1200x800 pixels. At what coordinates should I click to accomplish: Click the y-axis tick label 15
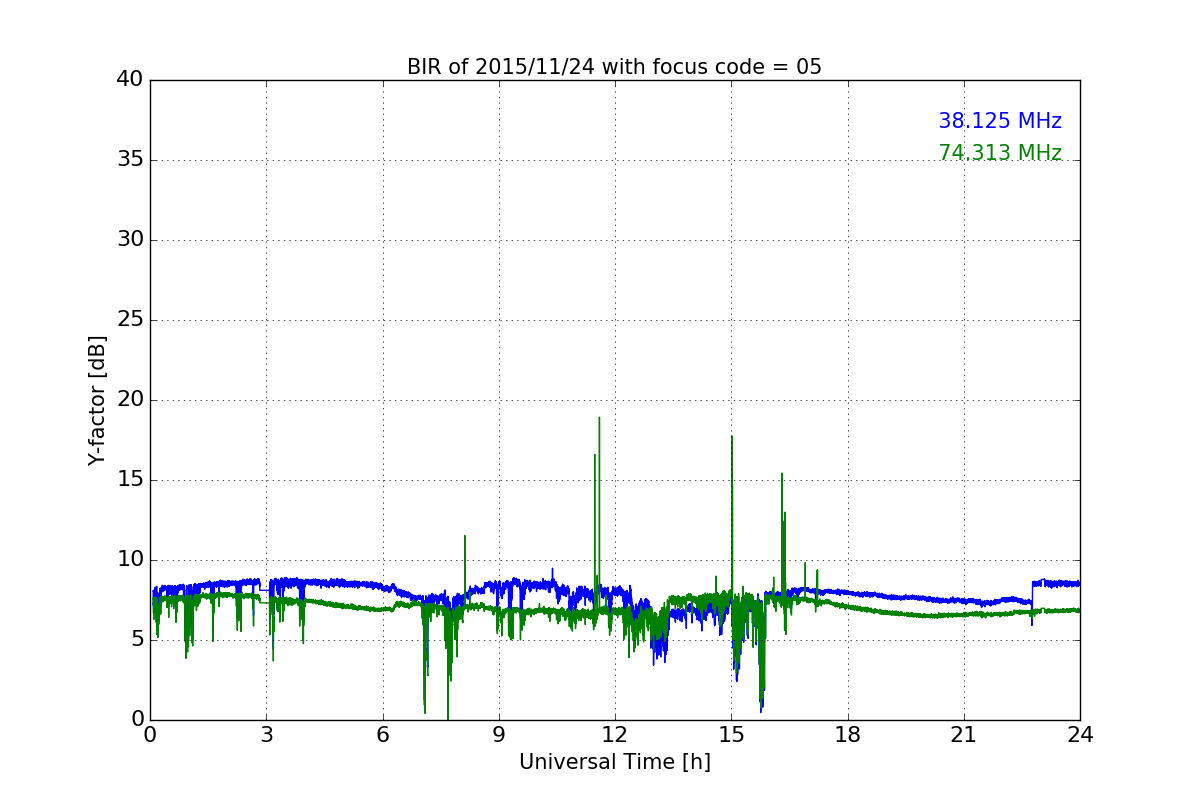[x=129, y=480]
